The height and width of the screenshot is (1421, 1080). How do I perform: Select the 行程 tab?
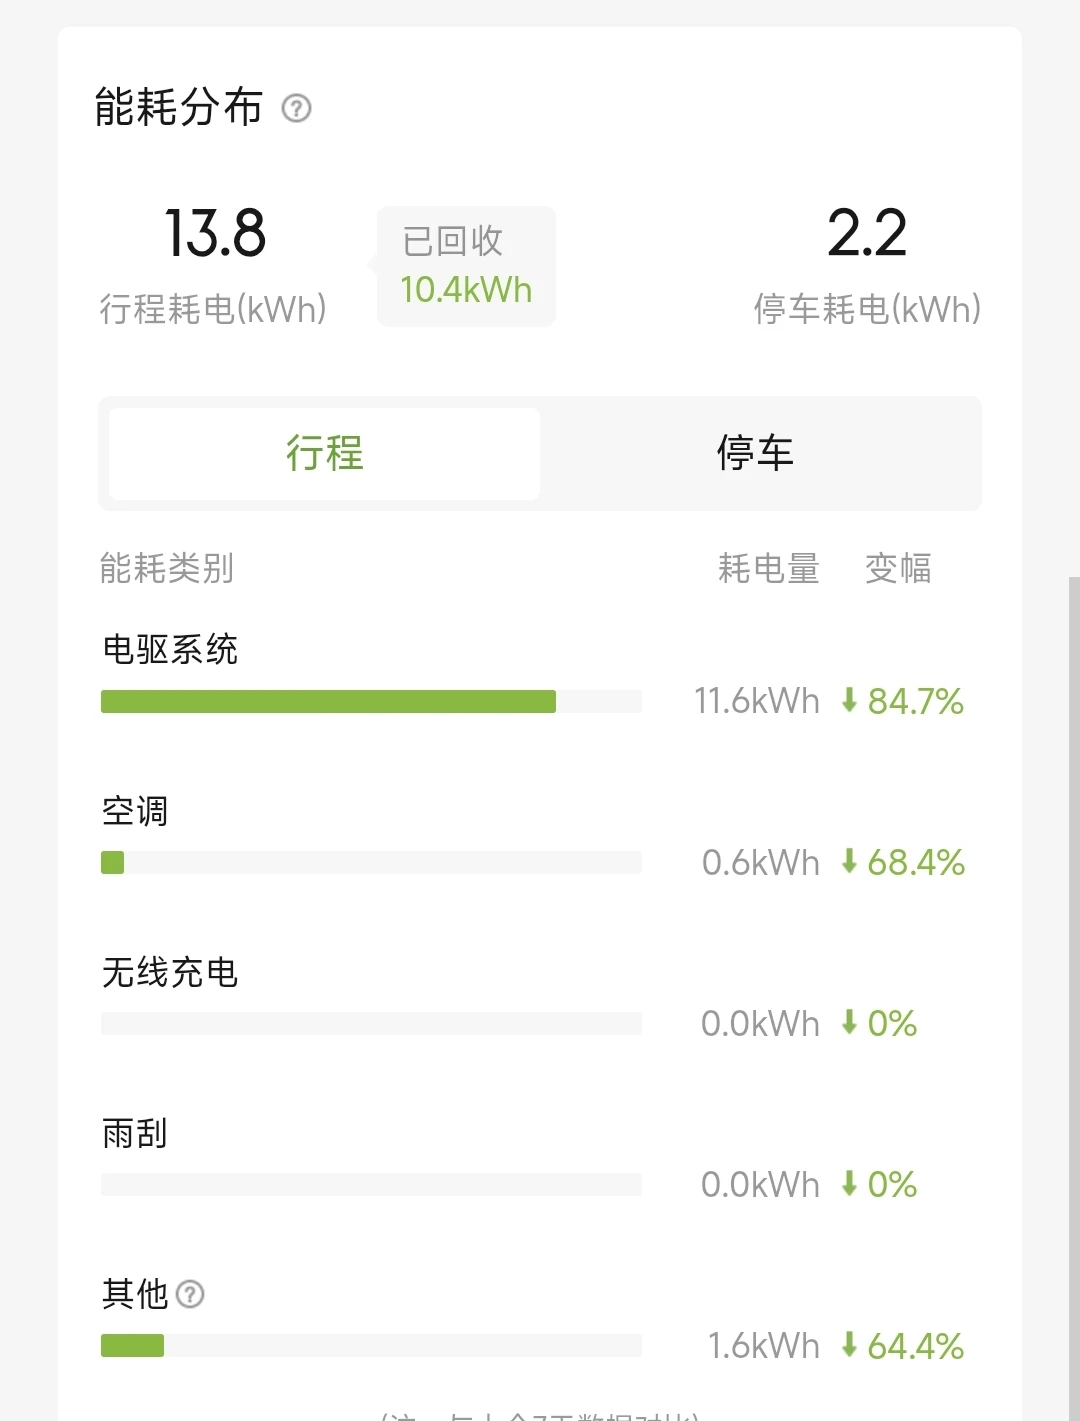[324, 453]
